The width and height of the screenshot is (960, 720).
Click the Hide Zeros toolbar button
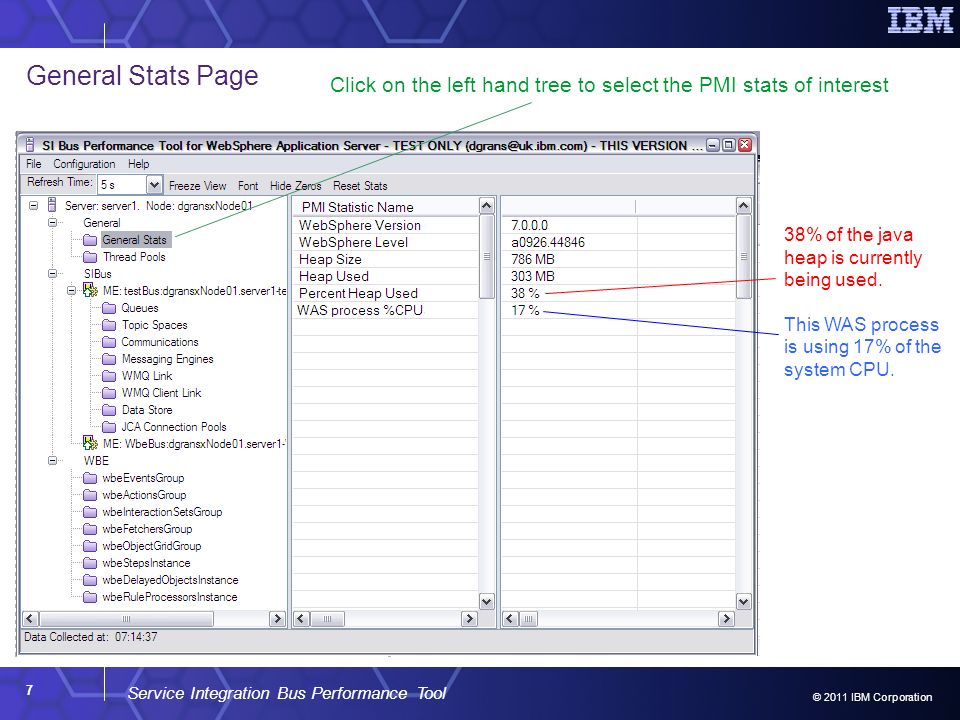(x=295, y=186)
